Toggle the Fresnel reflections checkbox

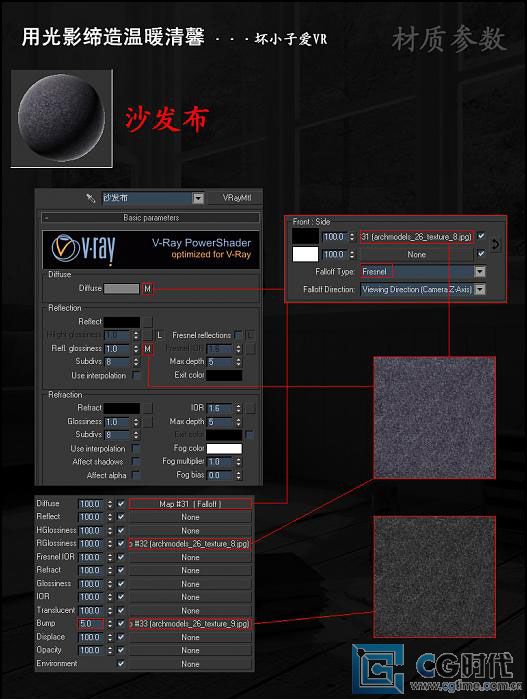[x=239, y=335]
